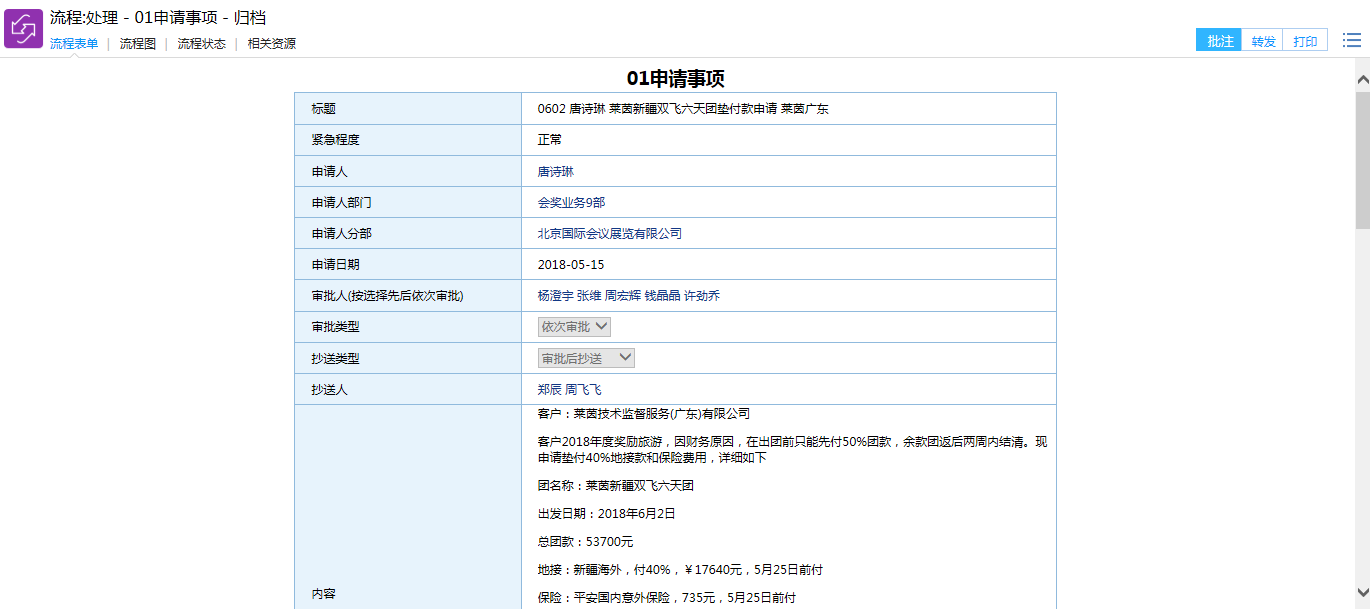This screenshot has height=609, width=1370.
Task: Open approver 许劲乔 link
Action: click(x=702, y=296)
